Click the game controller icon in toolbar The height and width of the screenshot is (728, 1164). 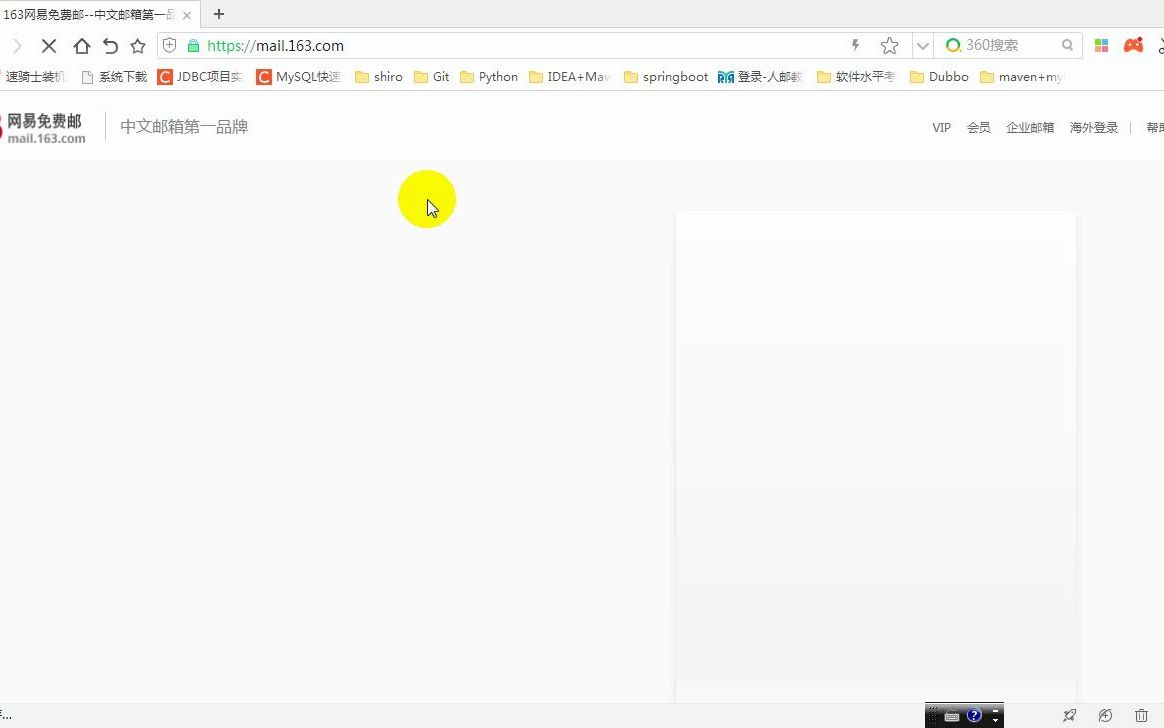1133,45
